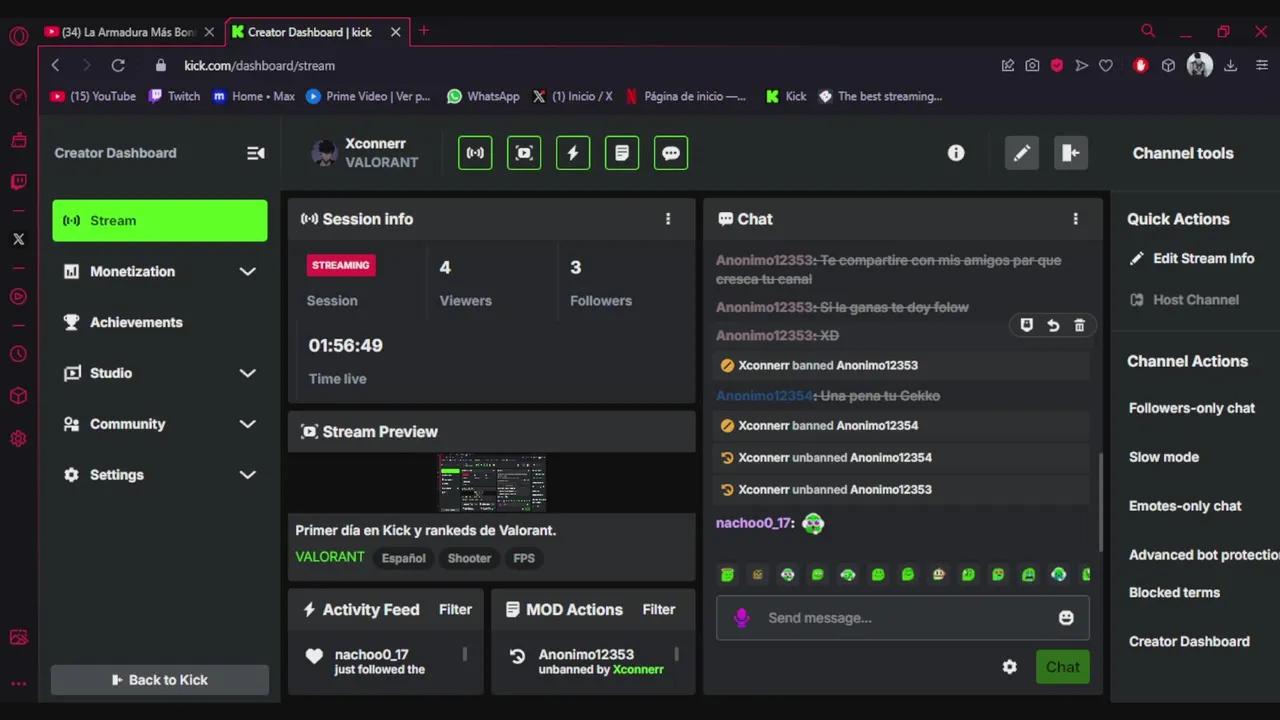The image size is (1280, 720).
Task: Click the undo icon on chat message
Action: (x=1053, y=325)
